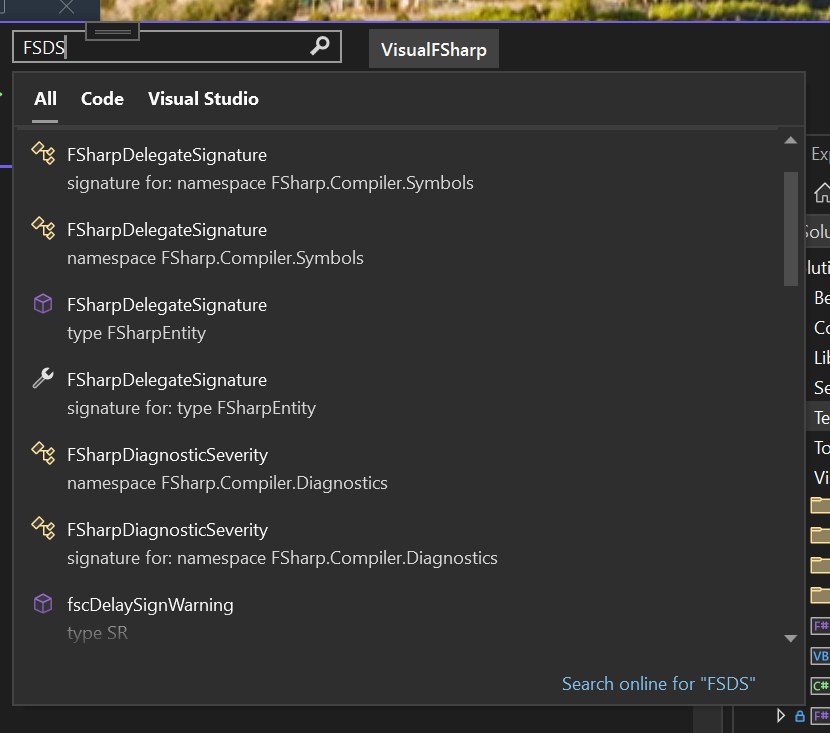This screenshot has height=733, width=830.
Task: Toggle the VisualFSharp search scope button
Action: 433,48
